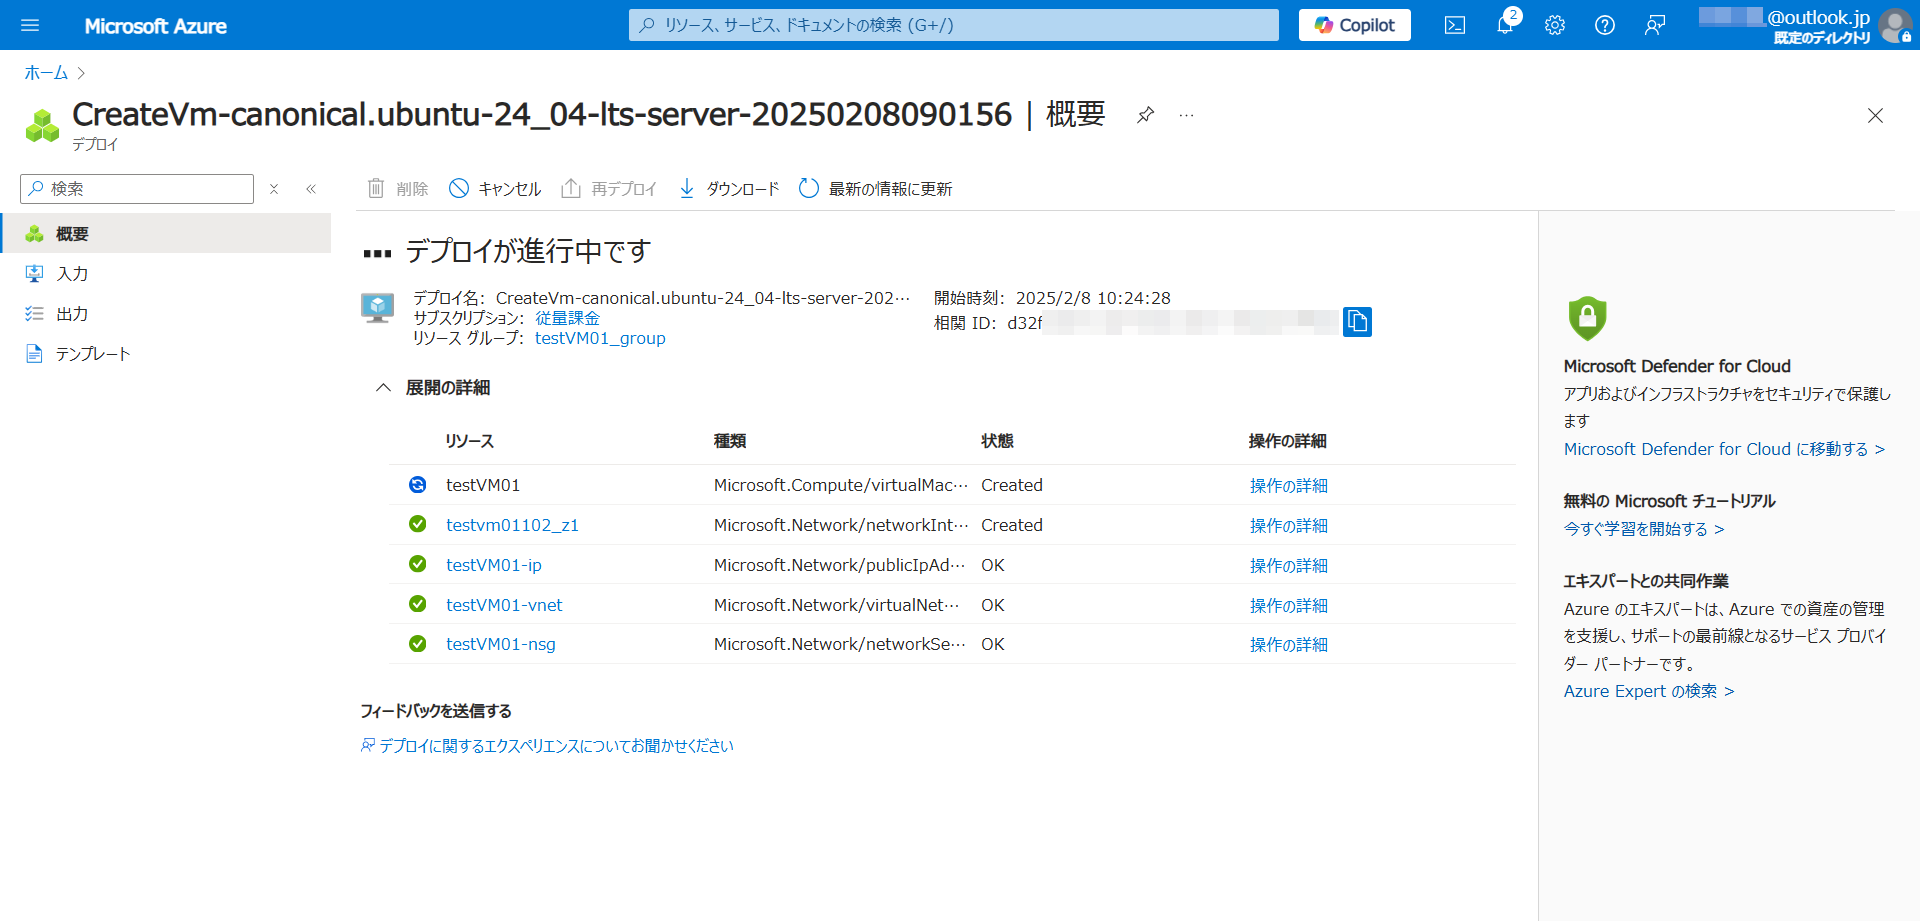Collapse the left sidebar menu
1920x921 pixels.
pos(311,189)
